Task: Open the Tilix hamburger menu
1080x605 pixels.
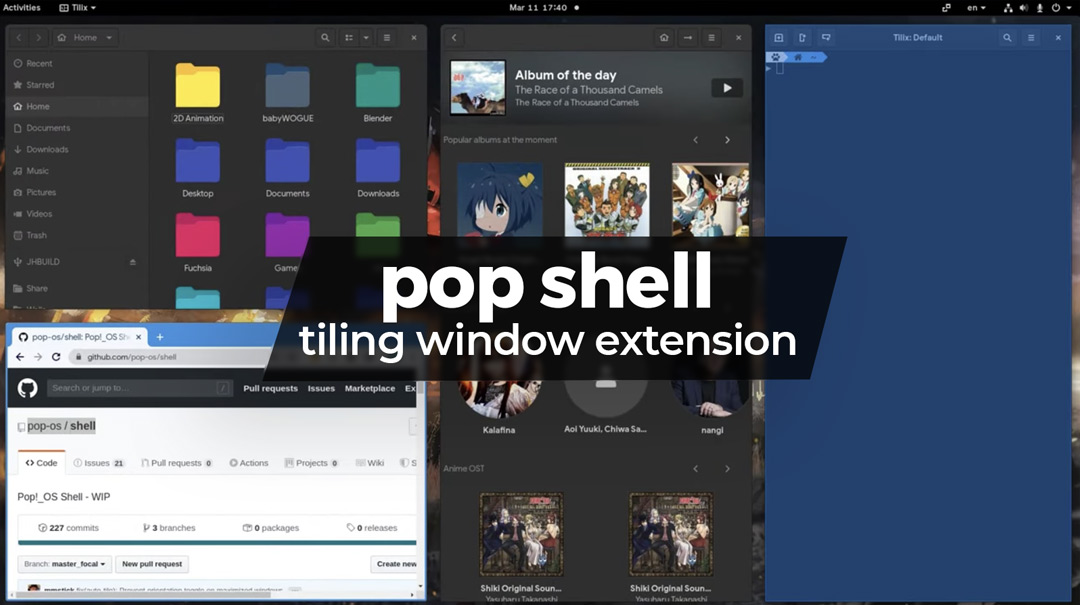Action: point(1031,37)
